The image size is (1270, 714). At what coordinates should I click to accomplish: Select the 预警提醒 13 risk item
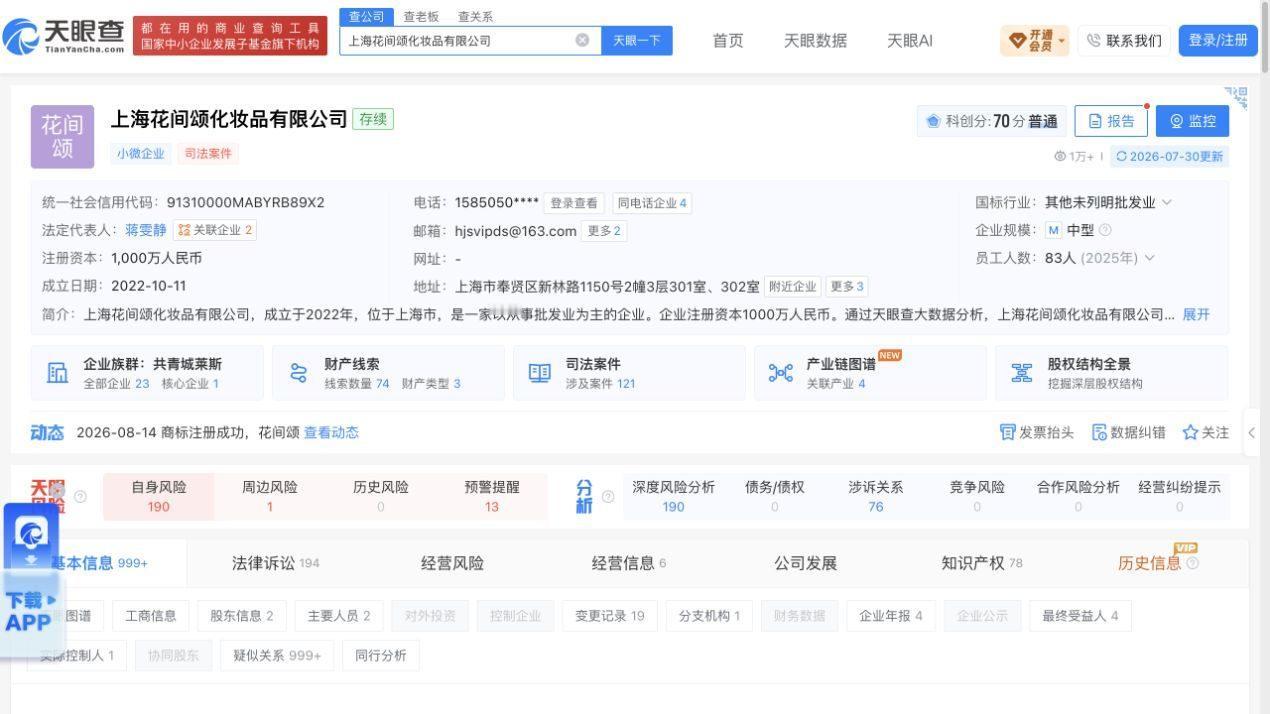click(492, 497)
